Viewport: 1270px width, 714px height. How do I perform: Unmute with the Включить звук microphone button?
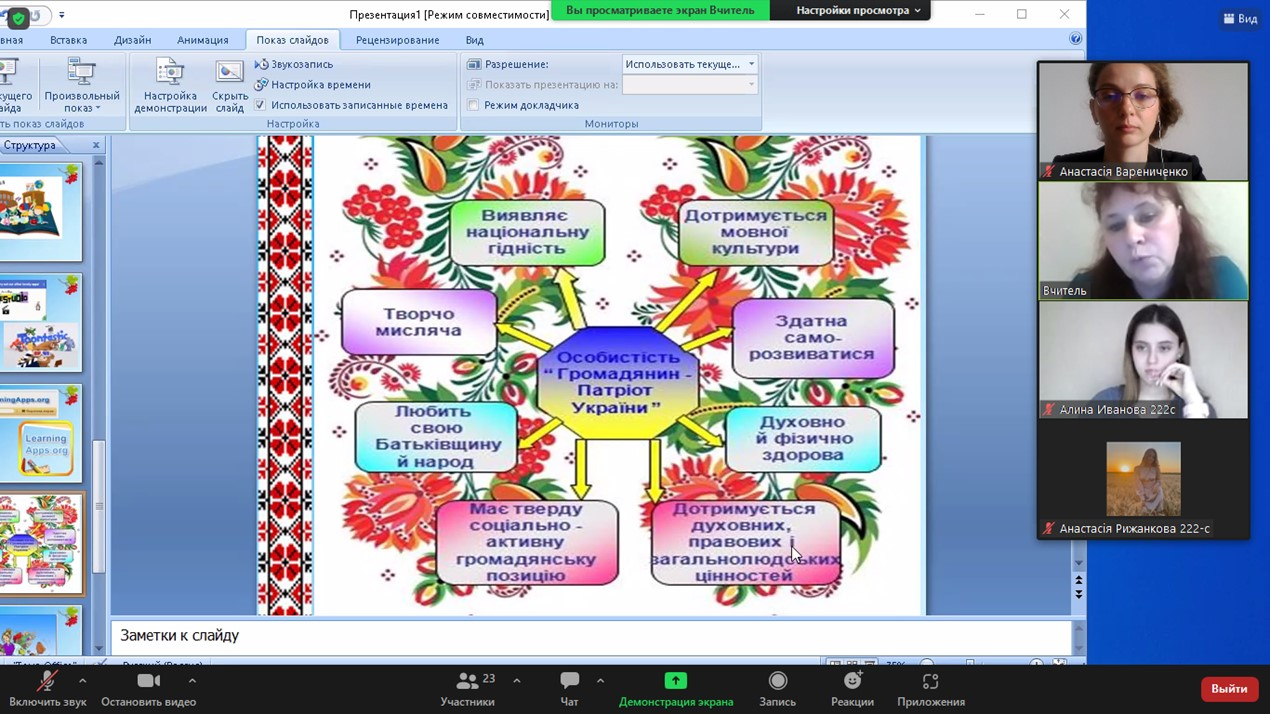pyautogui.click(x=47, y=682)
